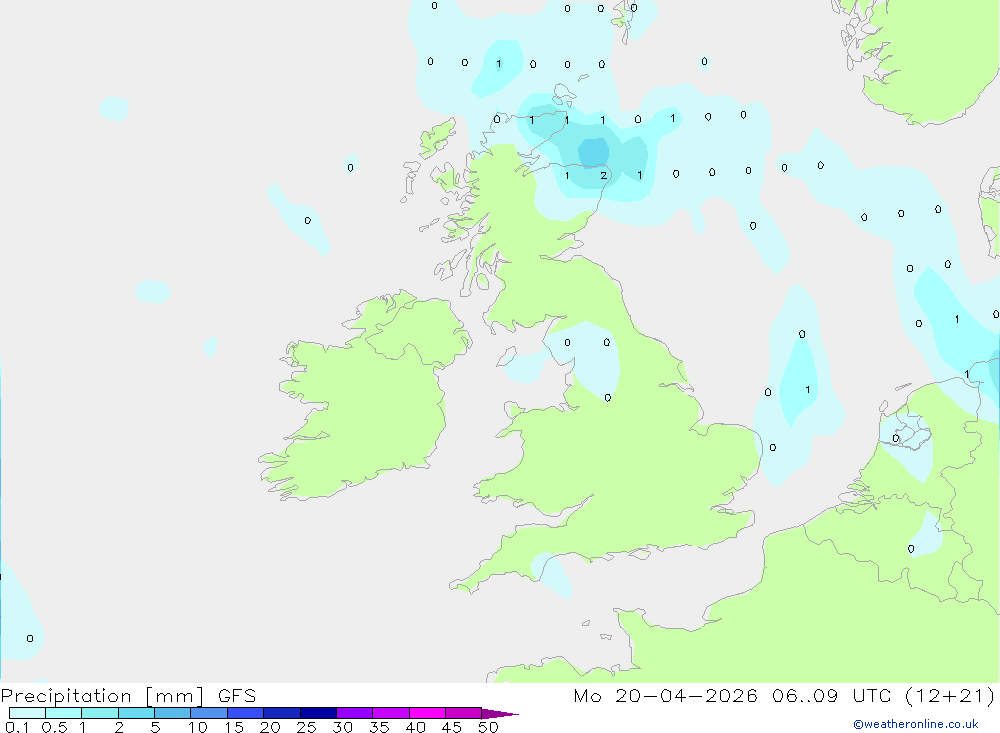Open the weatheronline.co.uk link

(916, 724)
